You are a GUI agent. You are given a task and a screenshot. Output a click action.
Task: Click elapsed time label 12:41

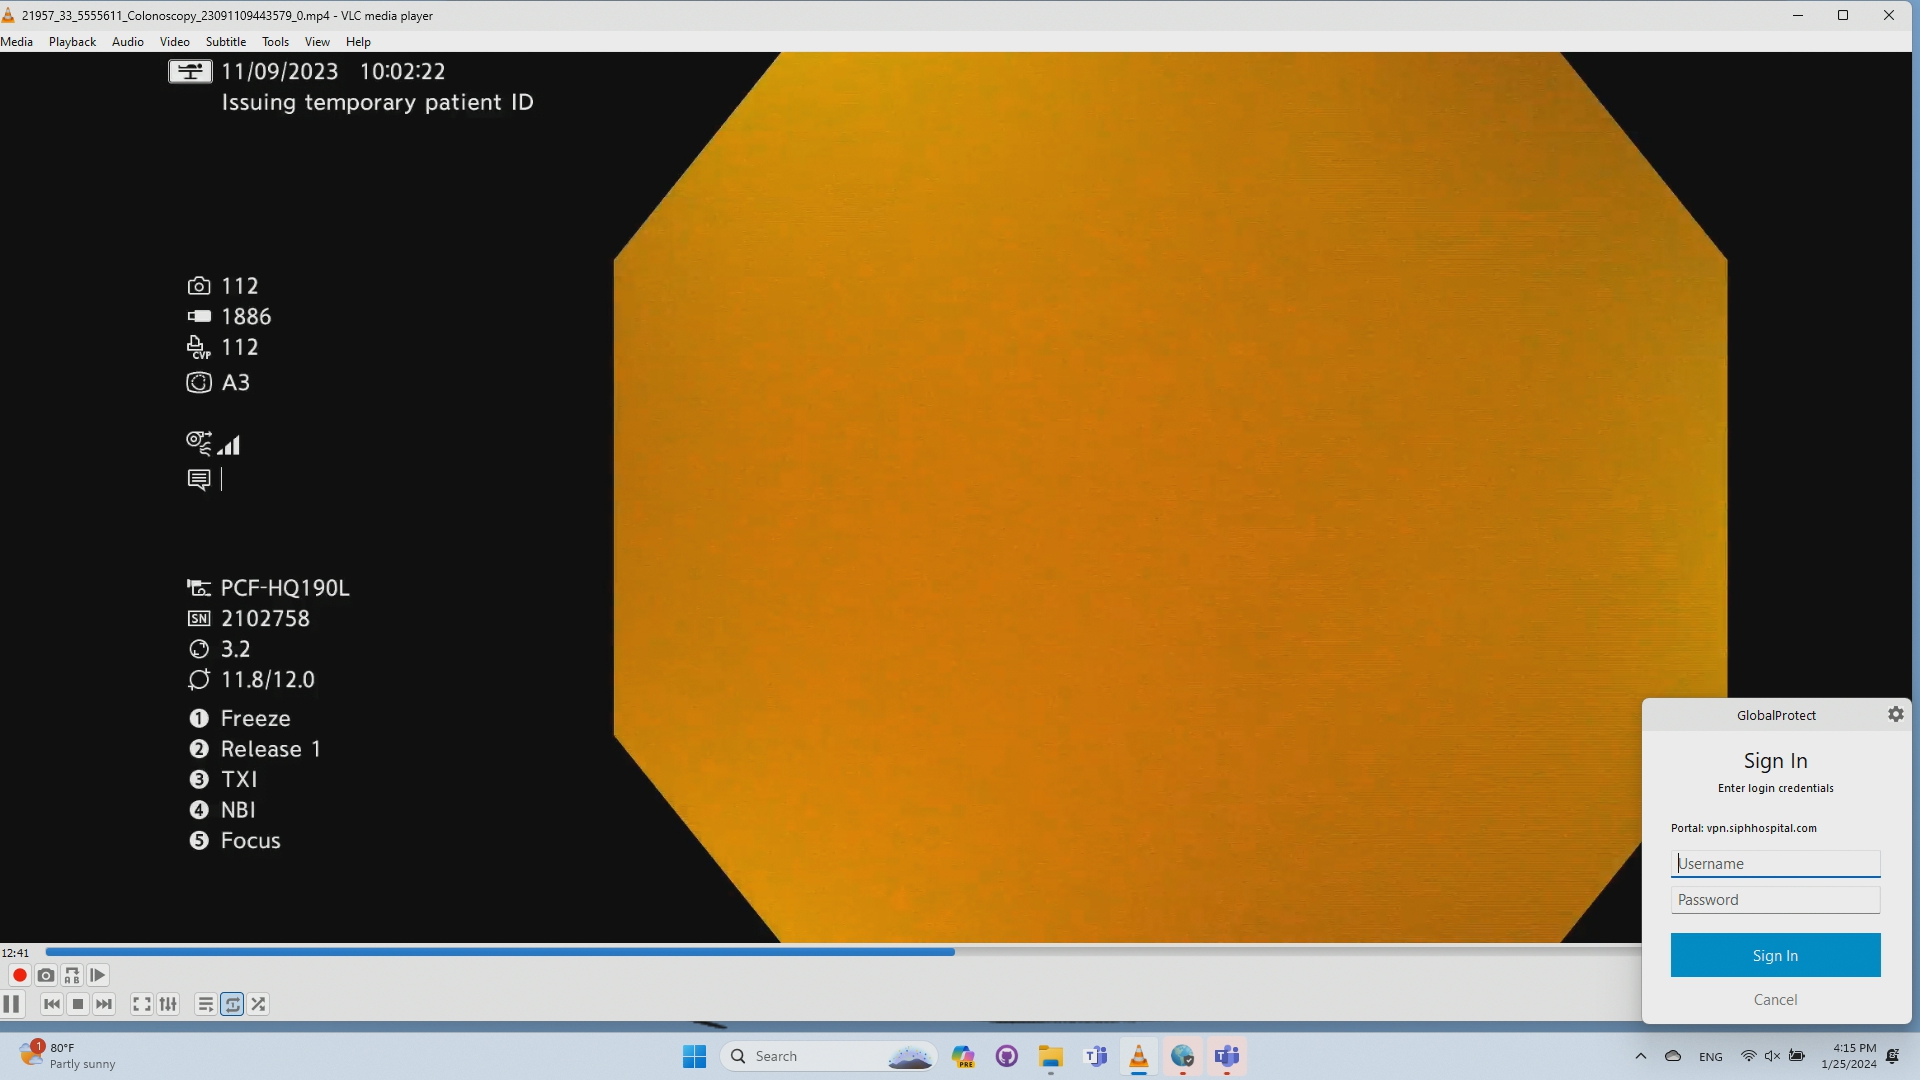(x=15, y=953)
